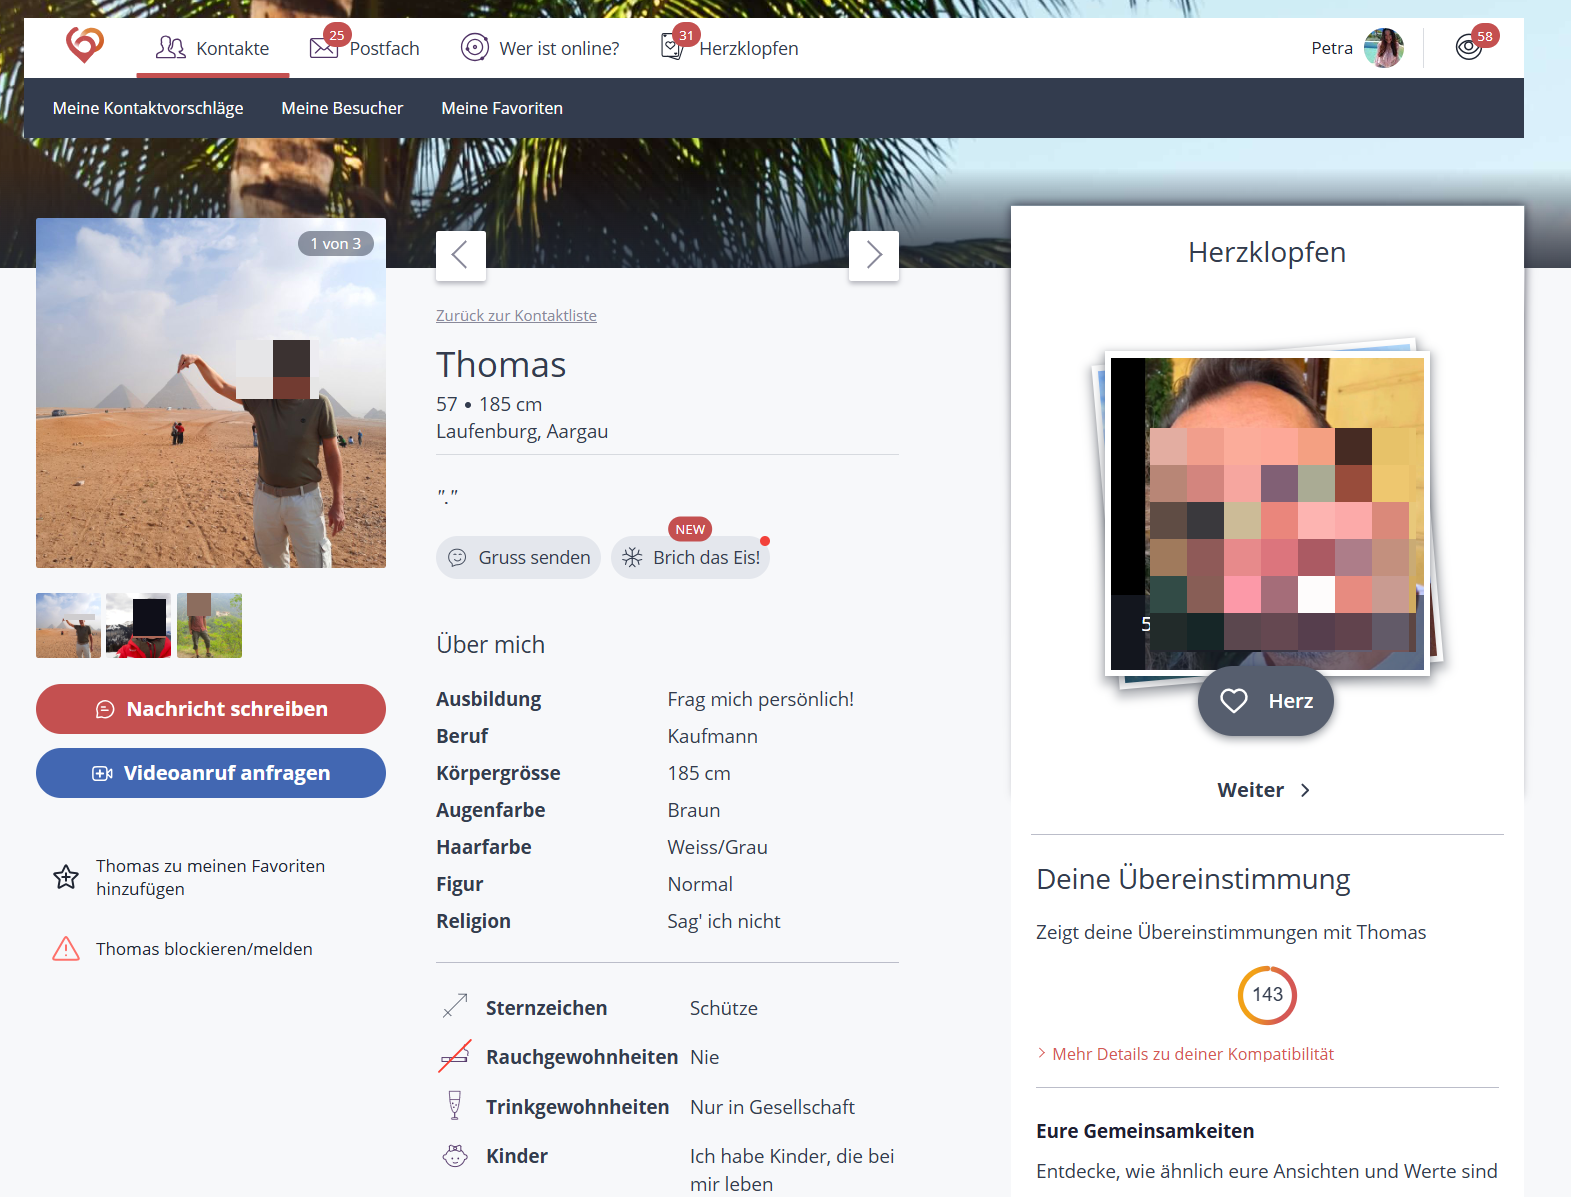
Task: Send a greeting with Gruss senden
Action: pyautogui.click(x=518, y=557)
